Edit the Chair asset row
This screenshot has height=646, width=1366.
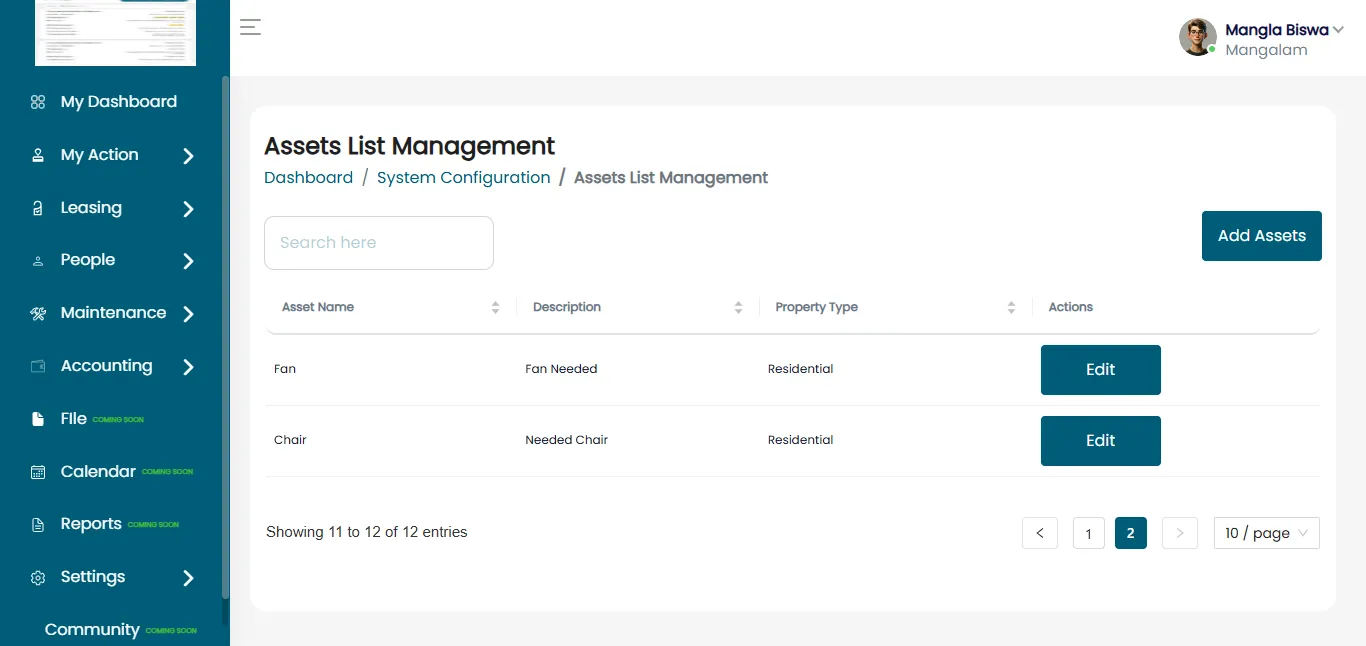pos(1101,441)
